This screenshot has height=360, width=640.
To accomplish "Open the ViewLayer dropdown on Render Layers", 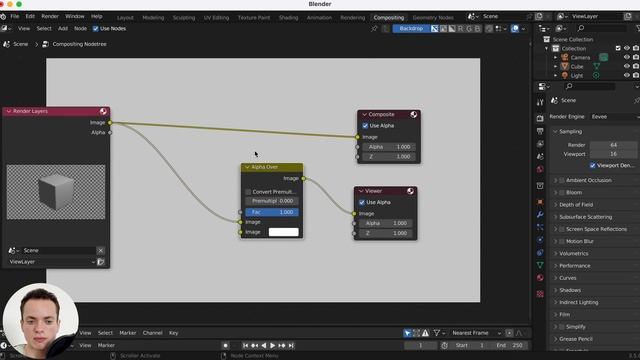I will pos(51,262).
